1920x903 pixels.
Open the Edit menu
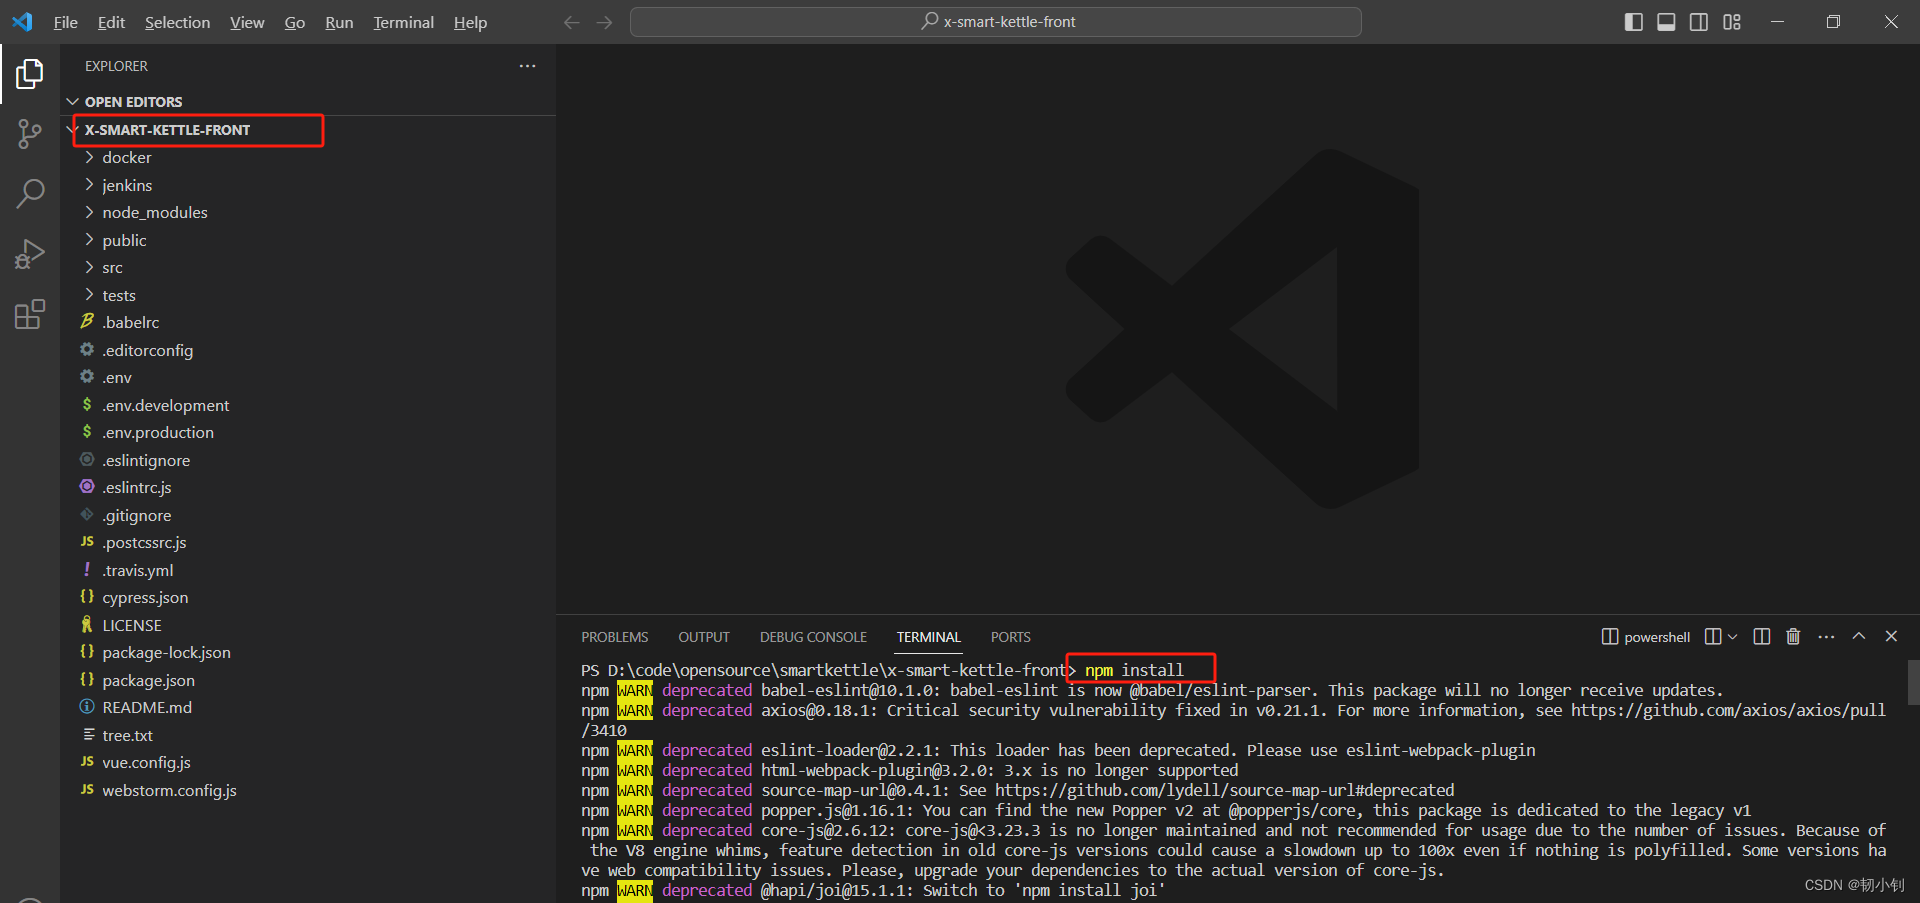pyautogui.click(x=111, y=22)
